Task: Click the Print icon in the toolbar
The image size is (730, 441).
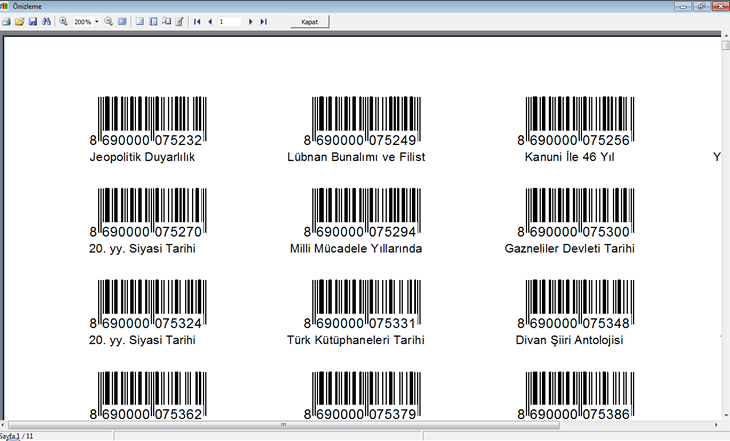Action: (6, 21)
